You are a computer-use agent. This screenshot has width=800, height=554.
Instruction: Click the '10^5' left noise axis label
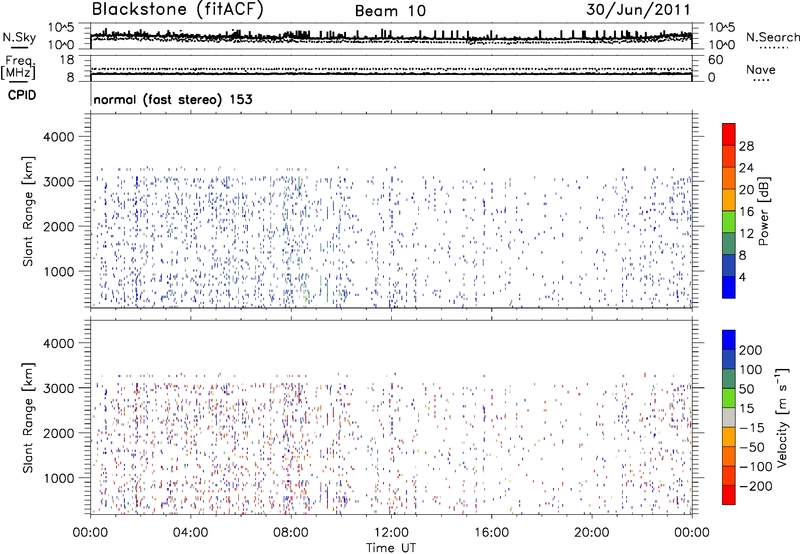(x=61, y=28)
